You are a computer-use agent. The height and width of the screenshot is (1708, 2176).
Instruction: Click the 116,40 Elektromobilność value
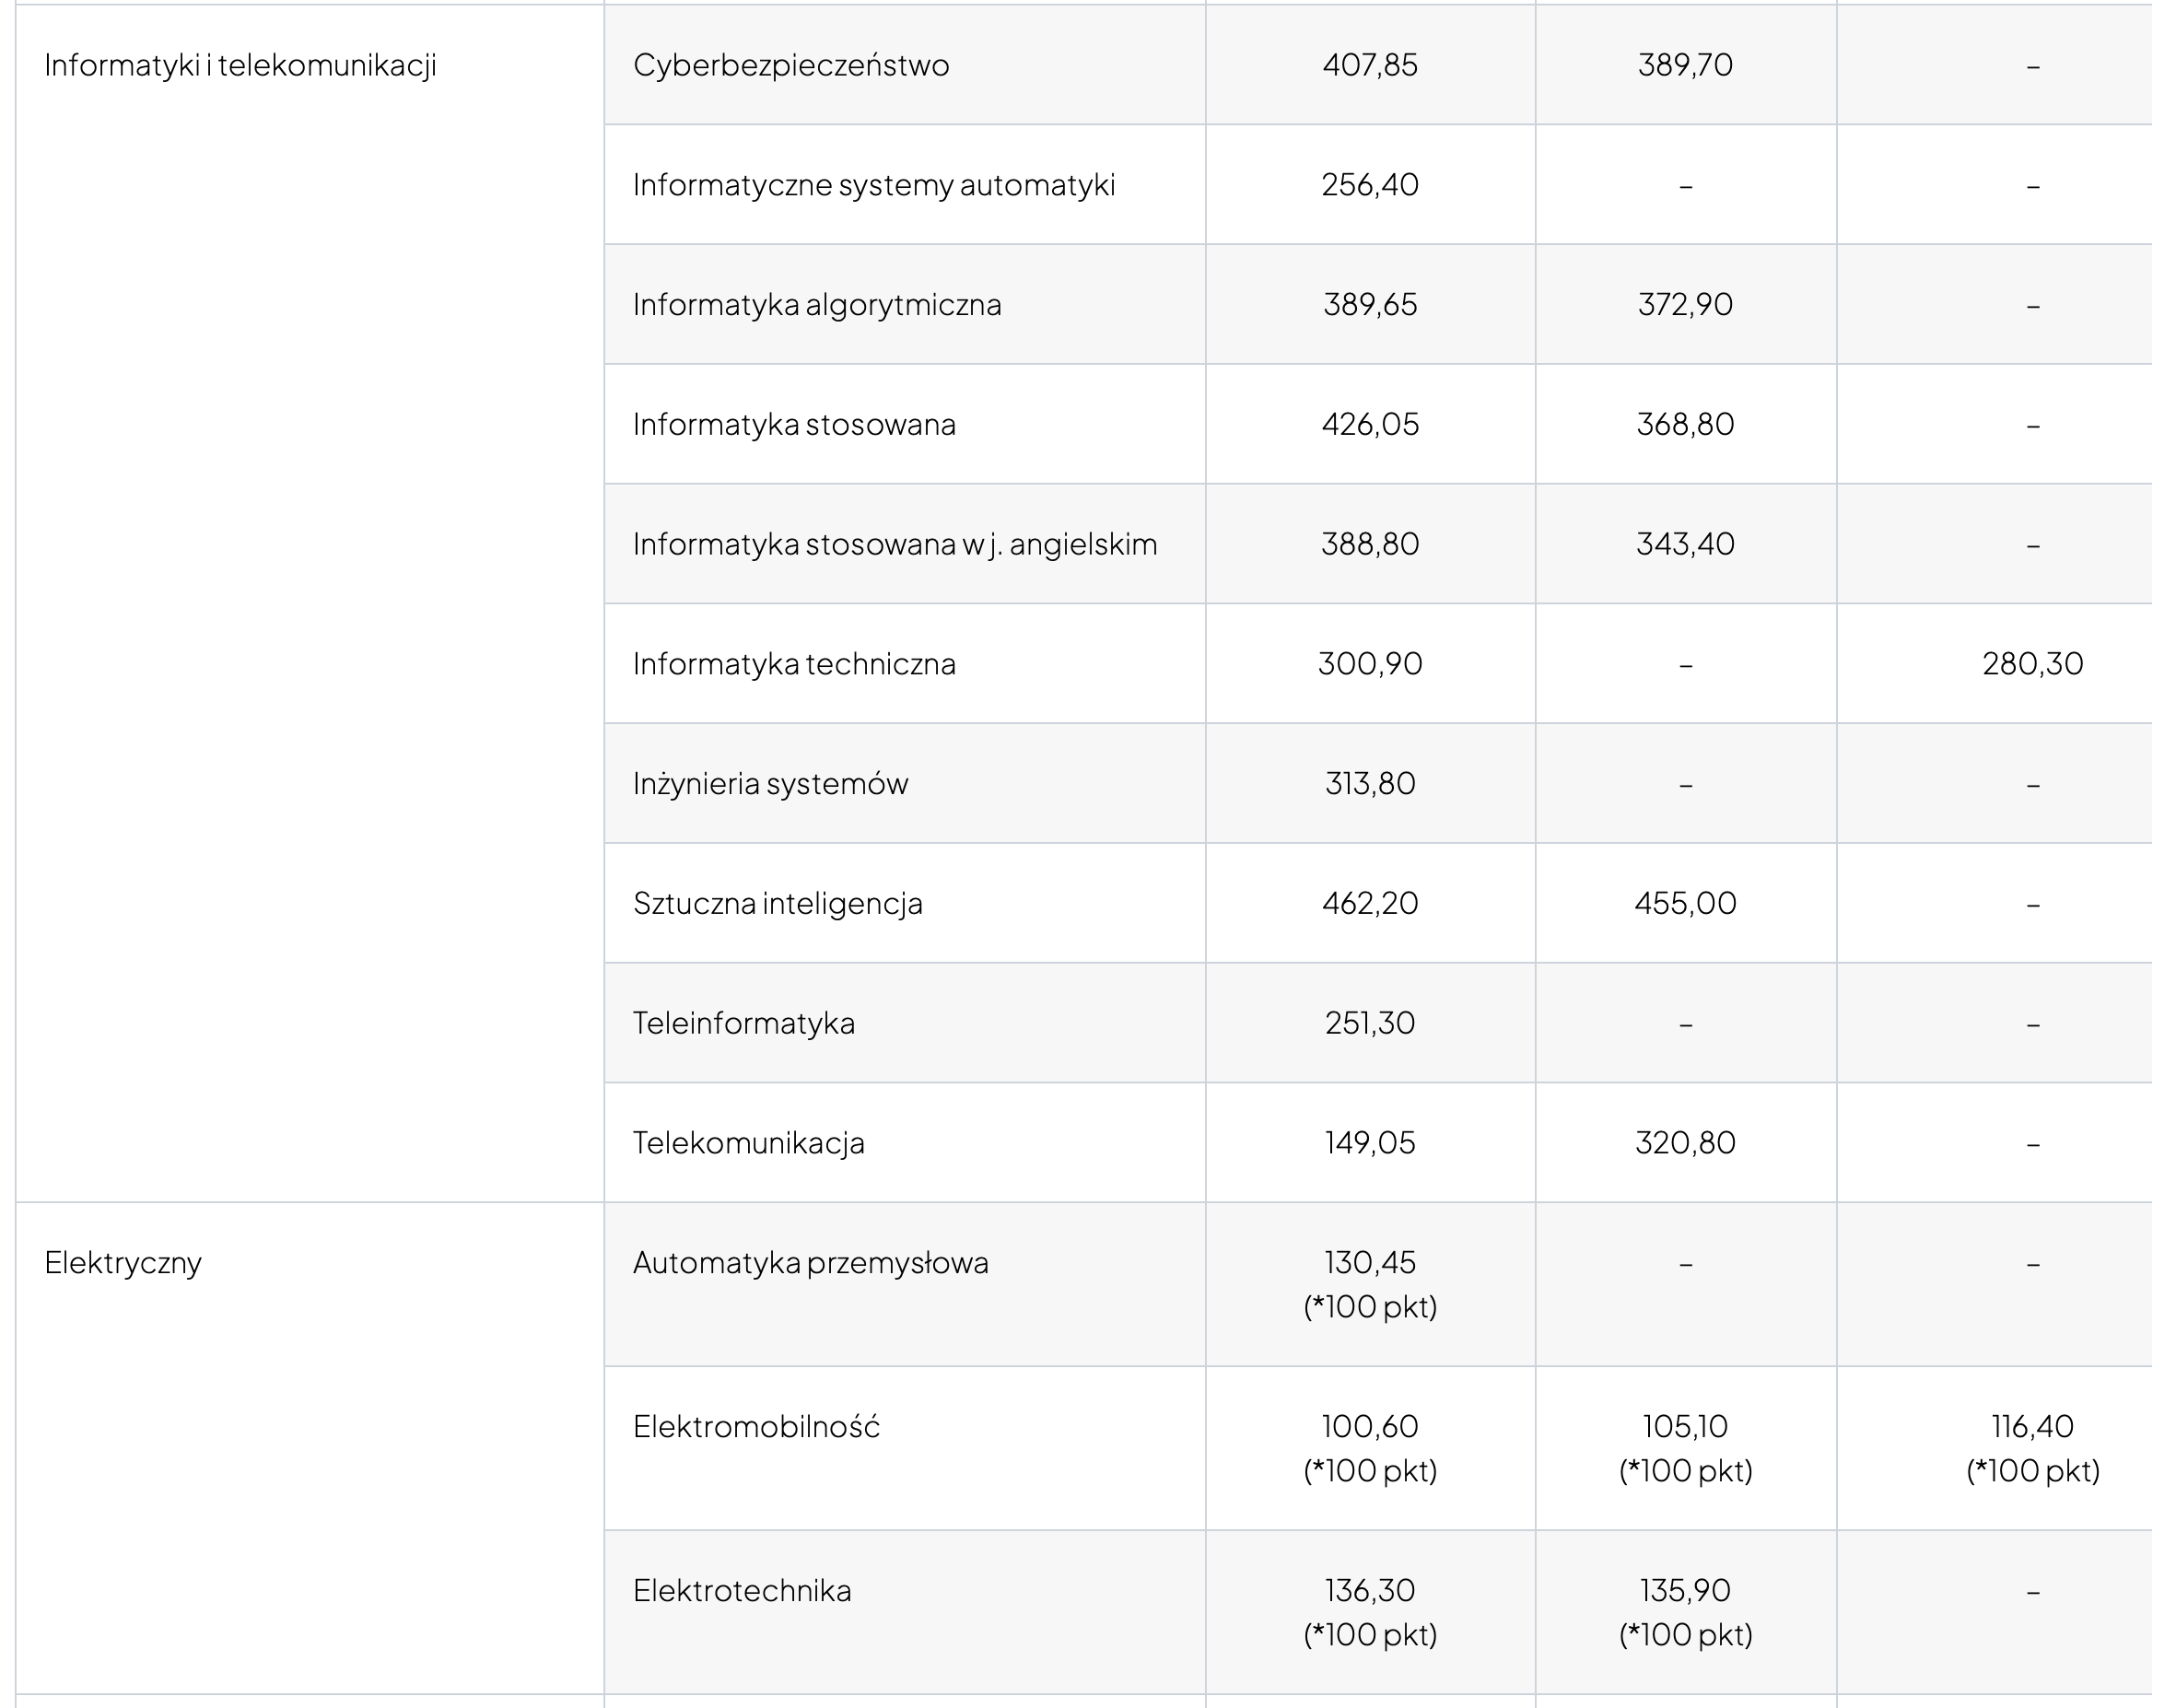pos(2032,1427)
